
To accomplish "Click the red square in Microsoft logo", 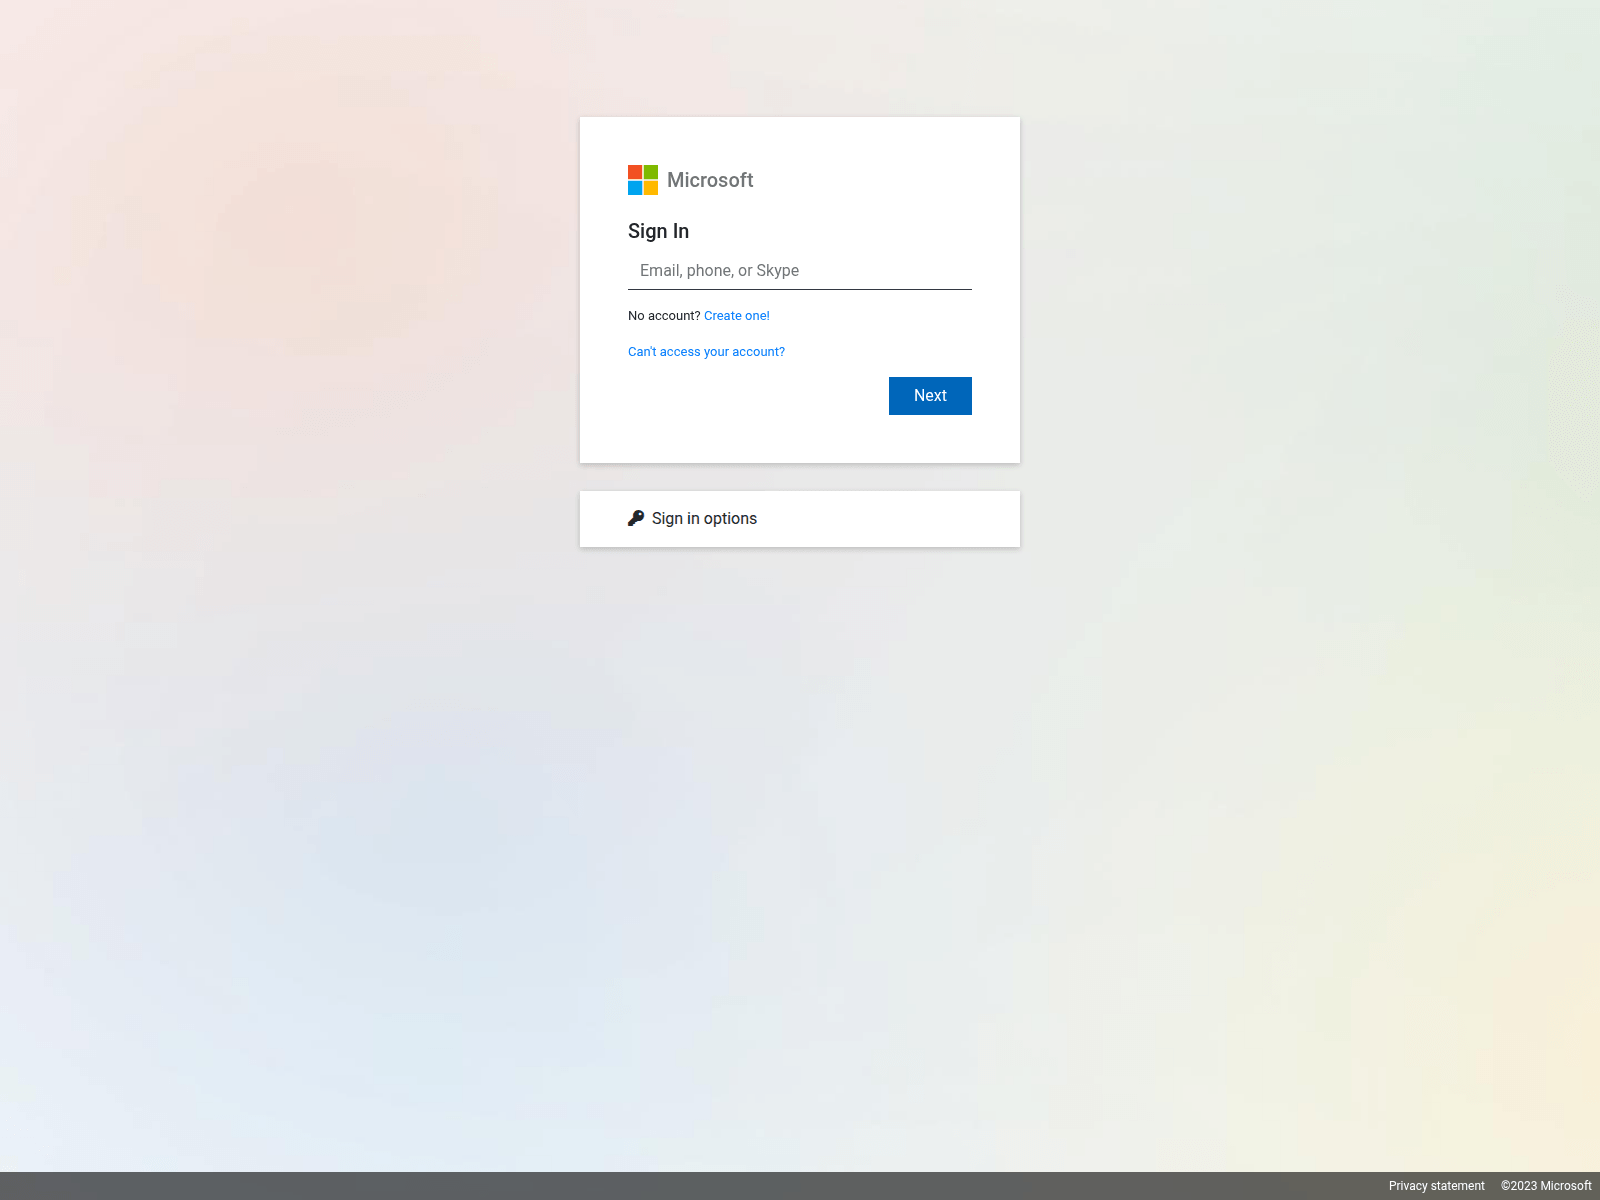I will [635, 172].
